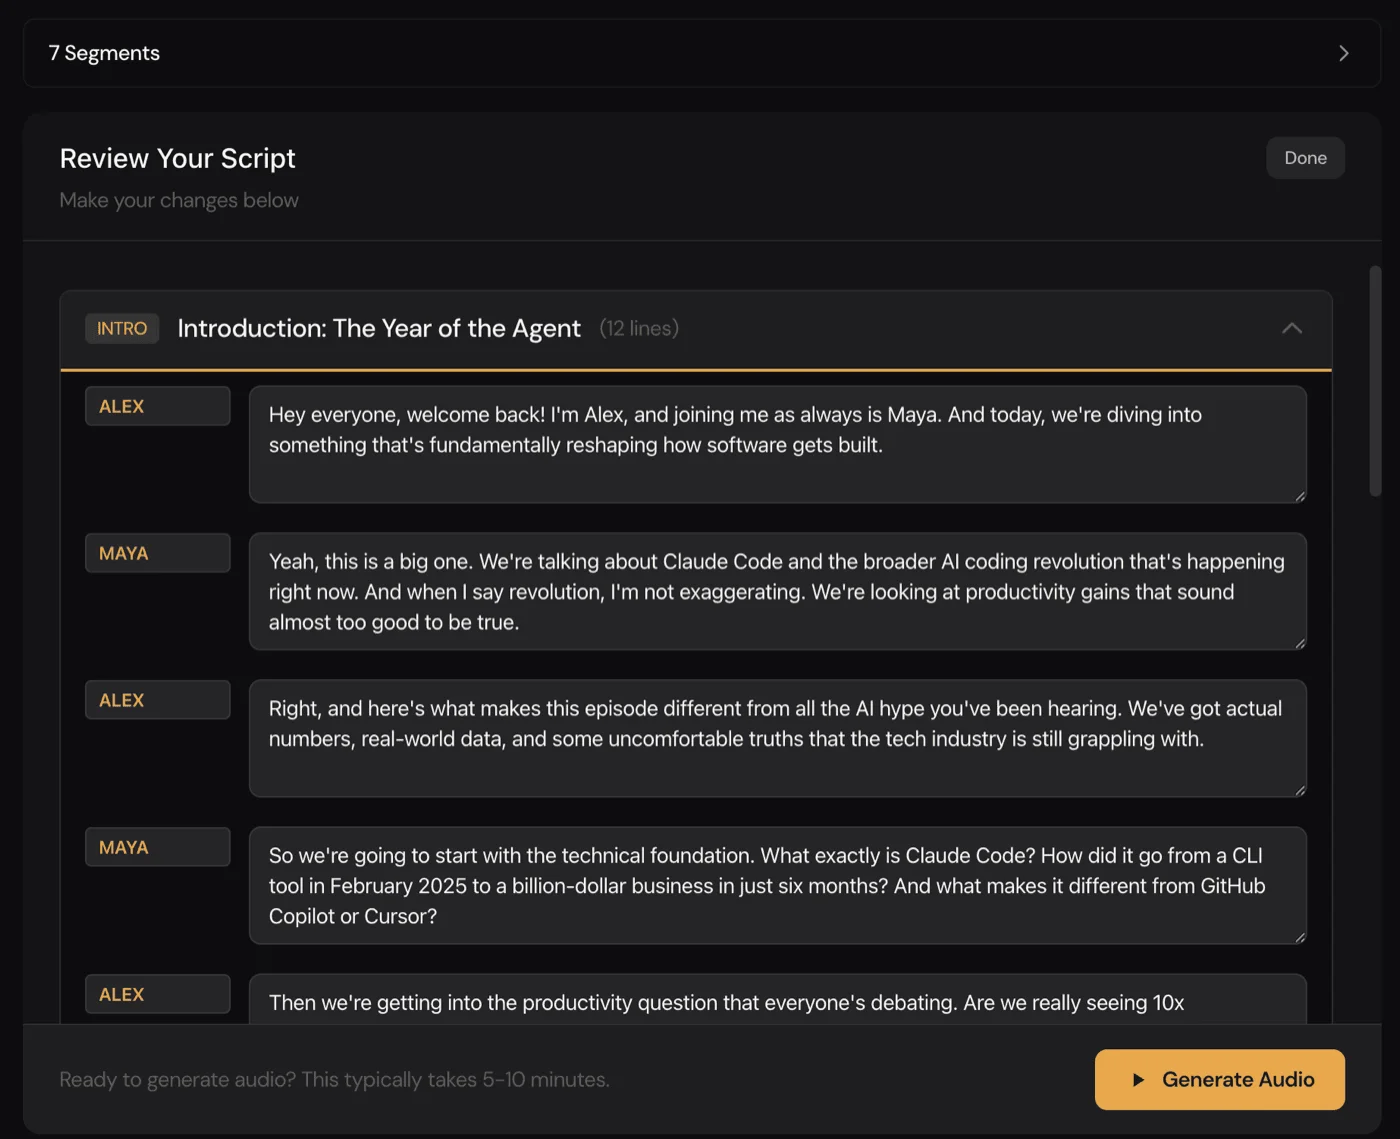Select ALEX speaker label beside 'Right, and here's' line
The width and height of the screenshot is (1400, 1139).
pos(157,700)
